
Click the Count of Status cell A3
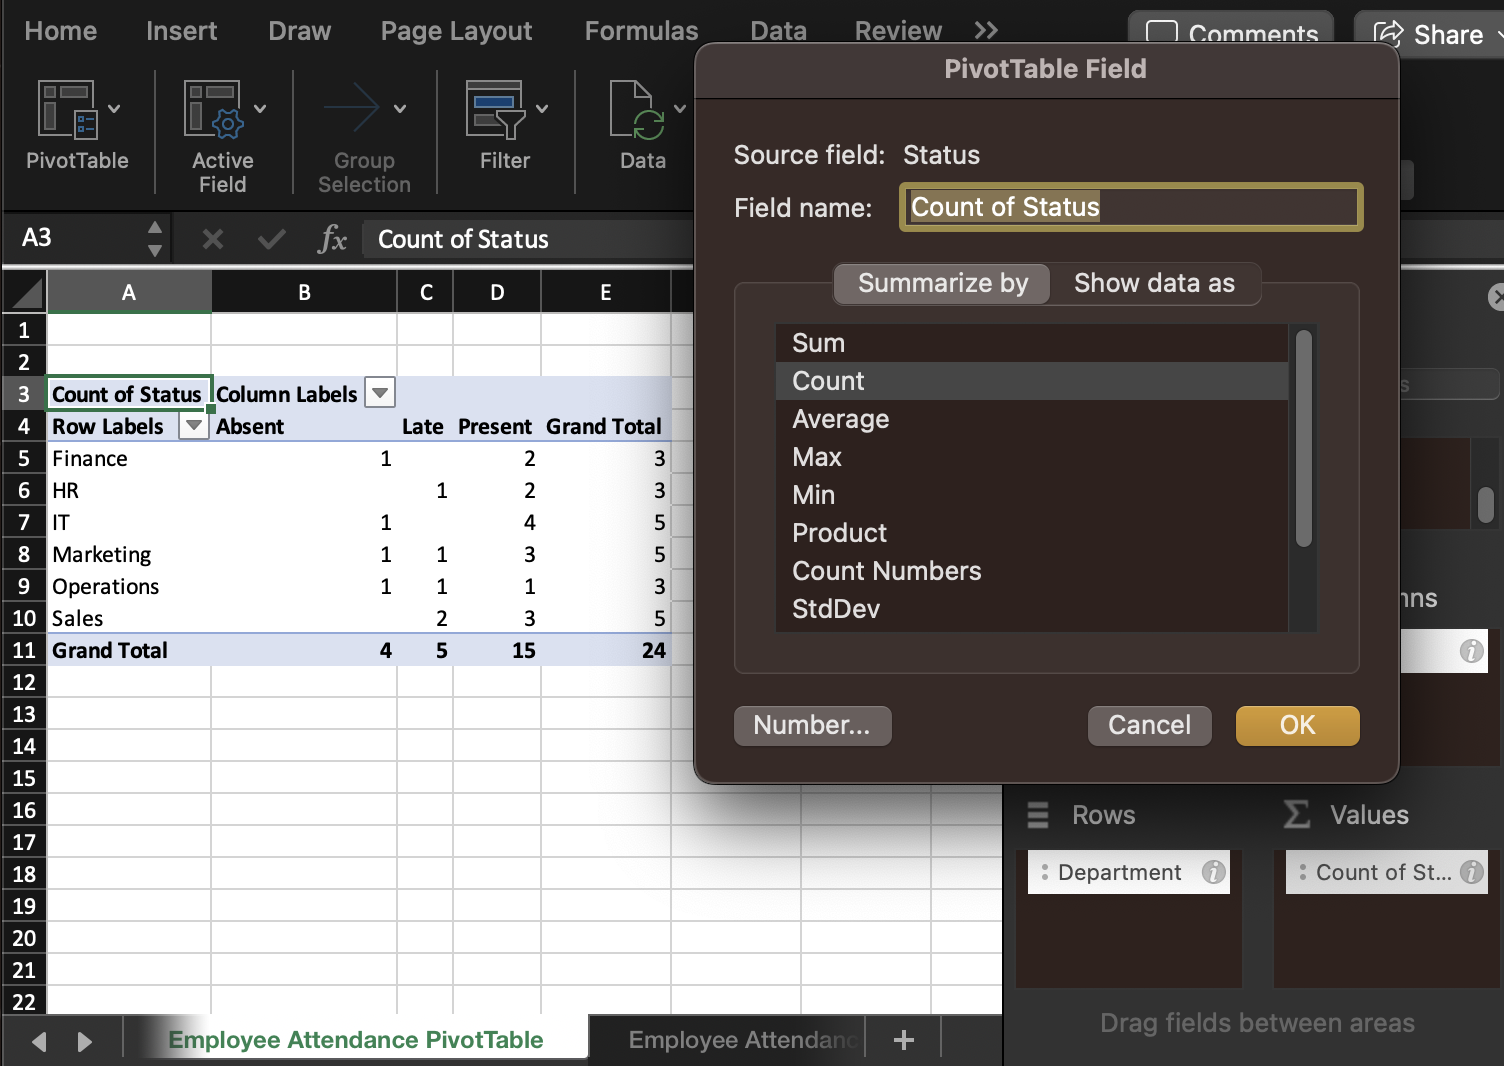129,394
